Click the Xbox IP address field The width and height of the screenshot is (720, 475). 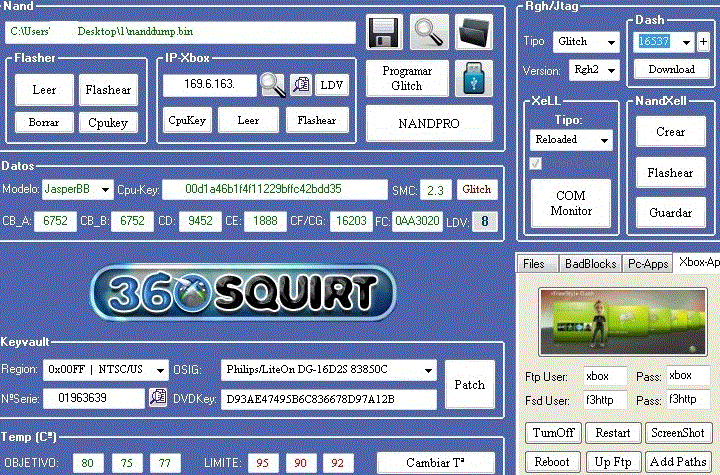pyautogui.click(x=210, y=85)
